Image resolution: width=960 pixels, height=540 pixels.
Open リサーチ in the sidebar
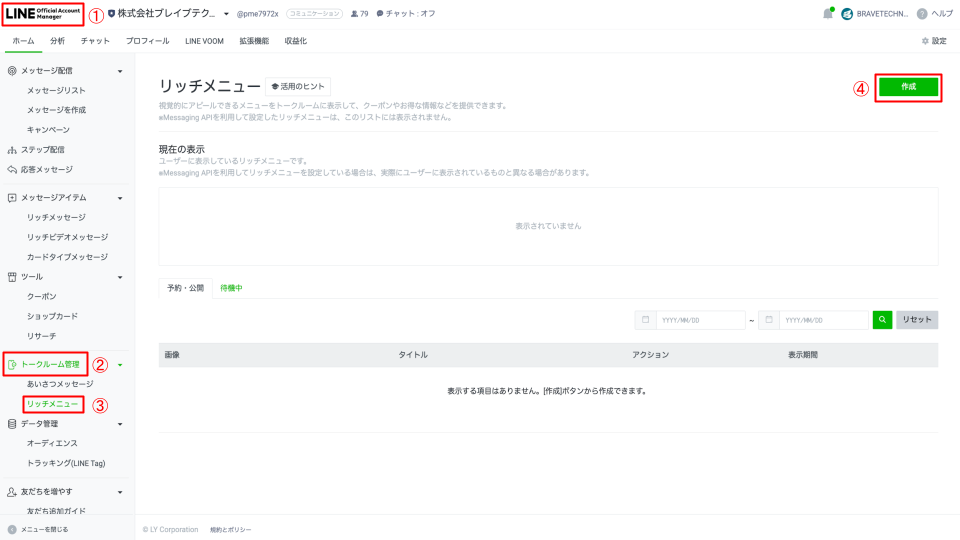(42, 336)
